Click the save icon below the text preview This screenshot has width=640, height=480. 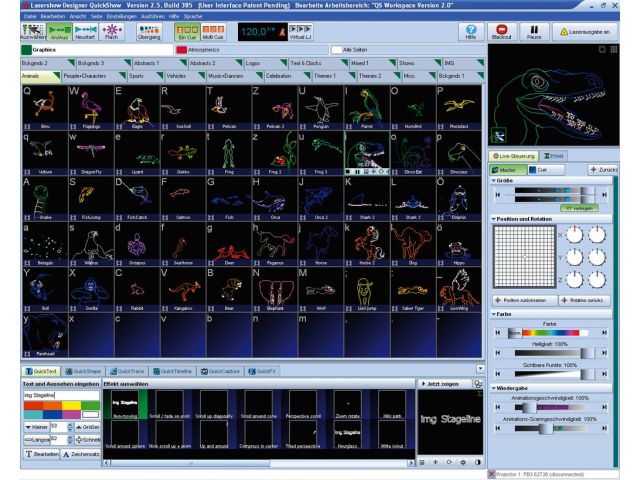[x=422, y=462]
